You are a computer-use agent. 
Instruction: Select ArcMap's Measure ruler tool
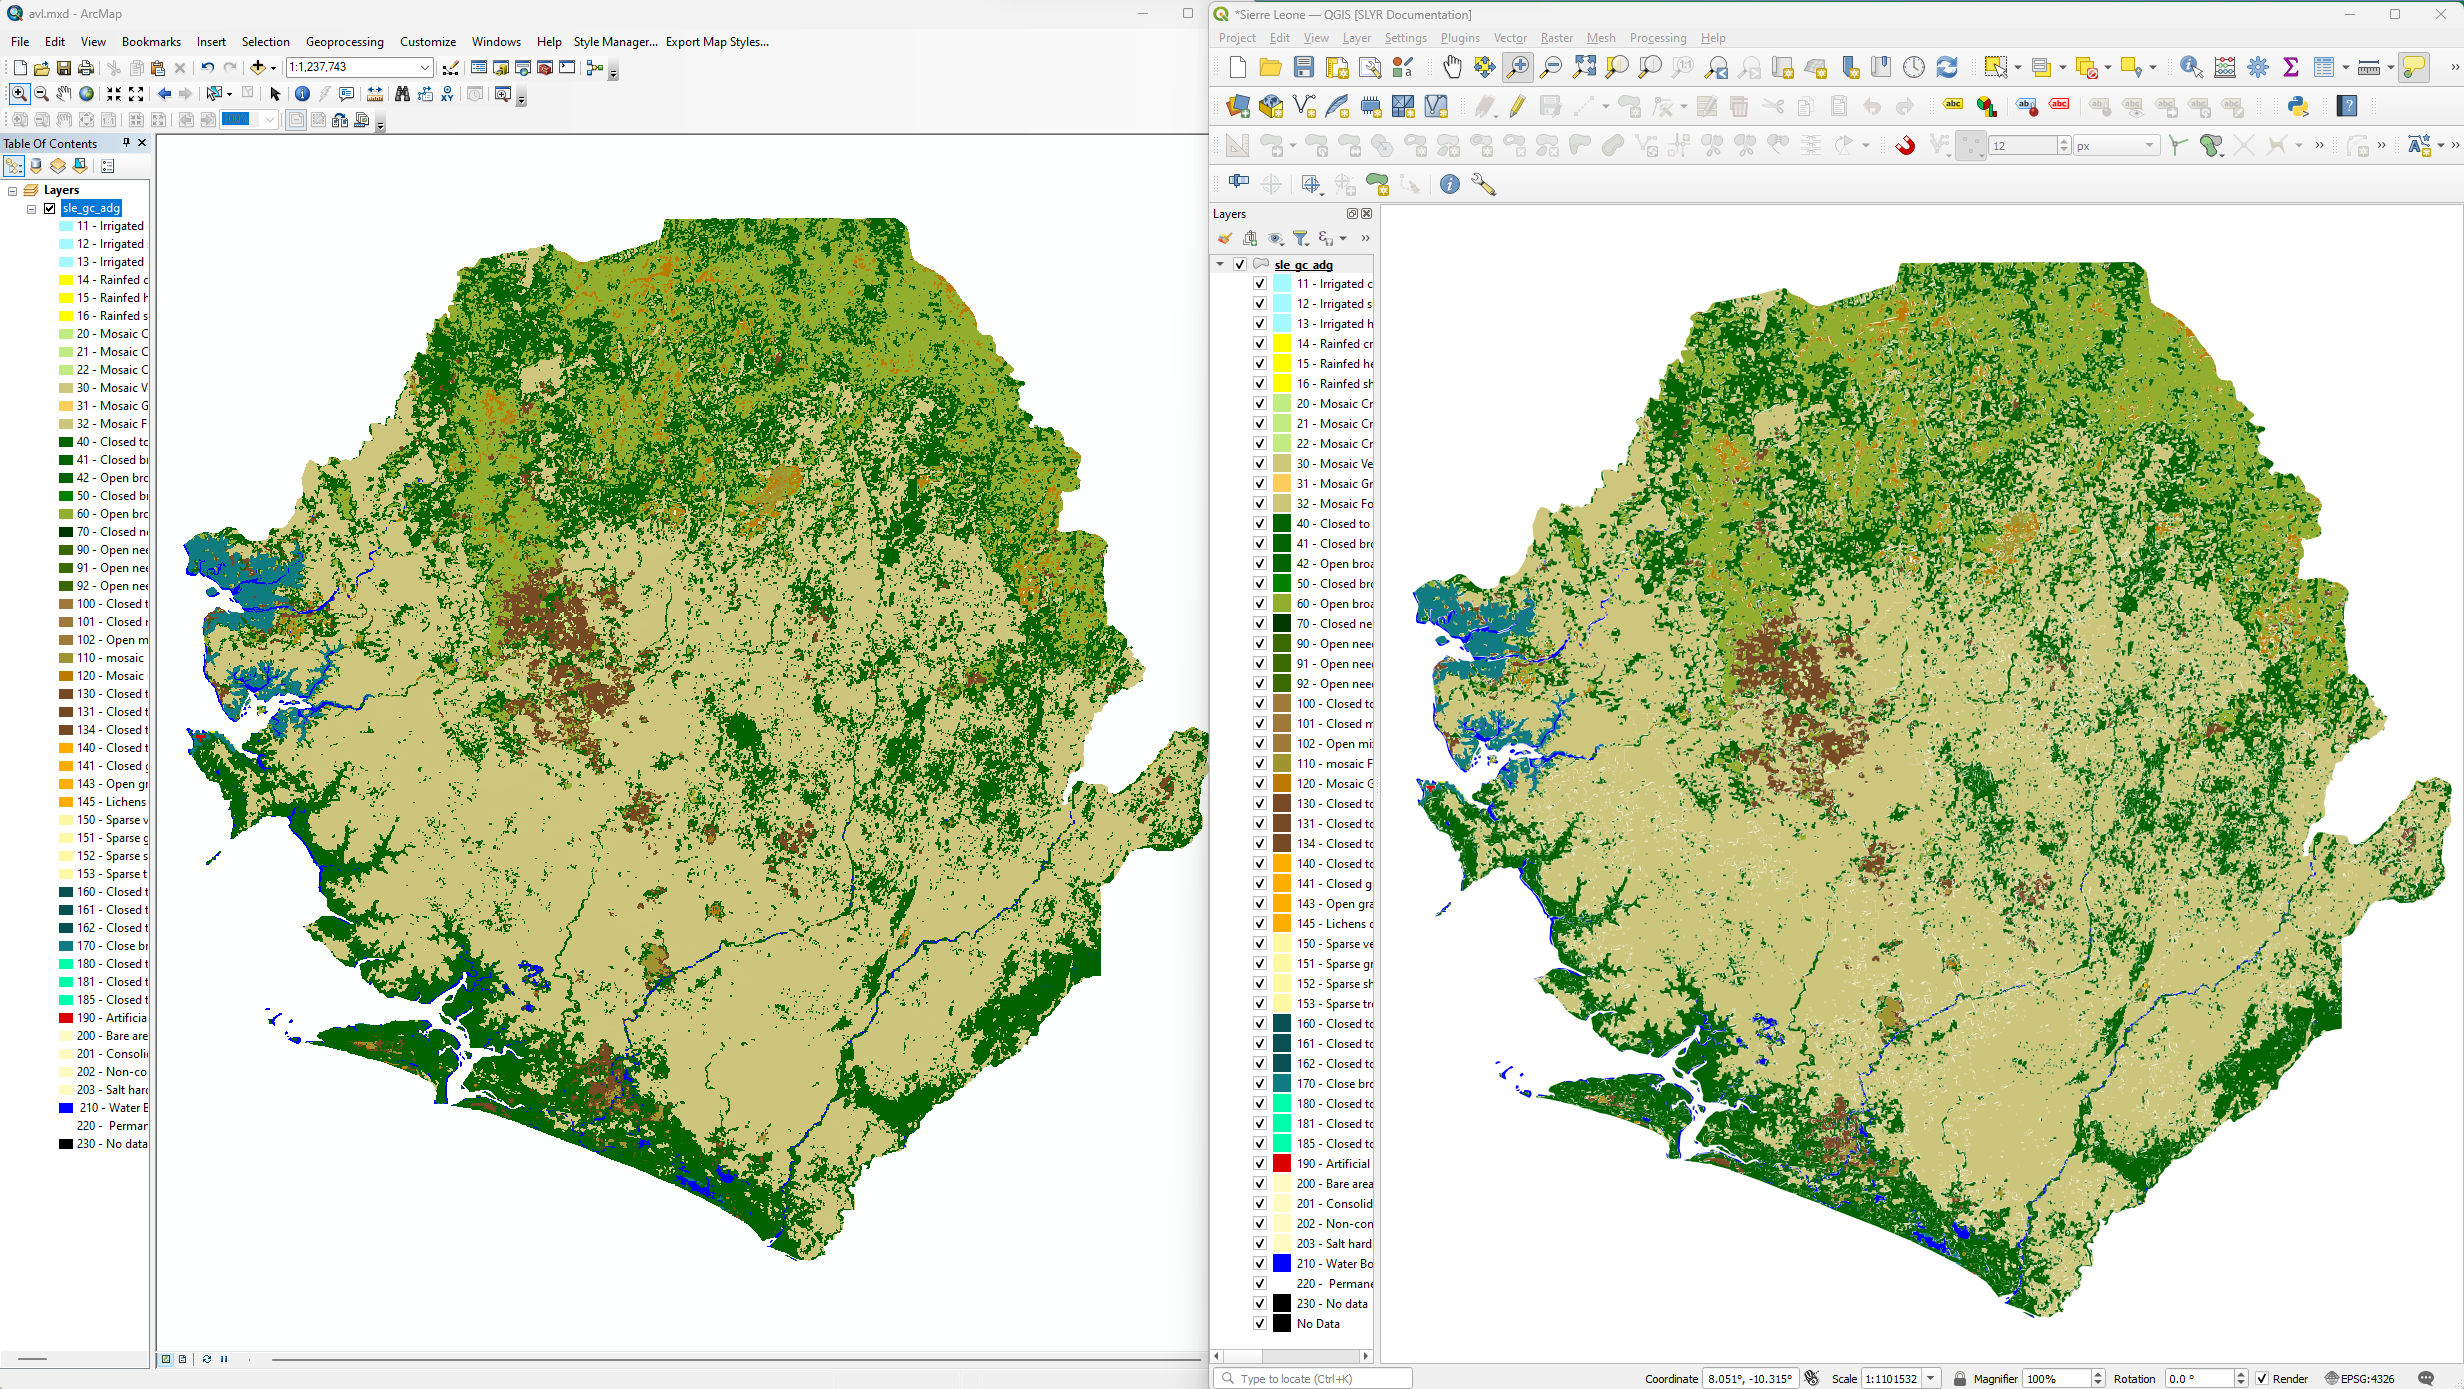point(375,93)
